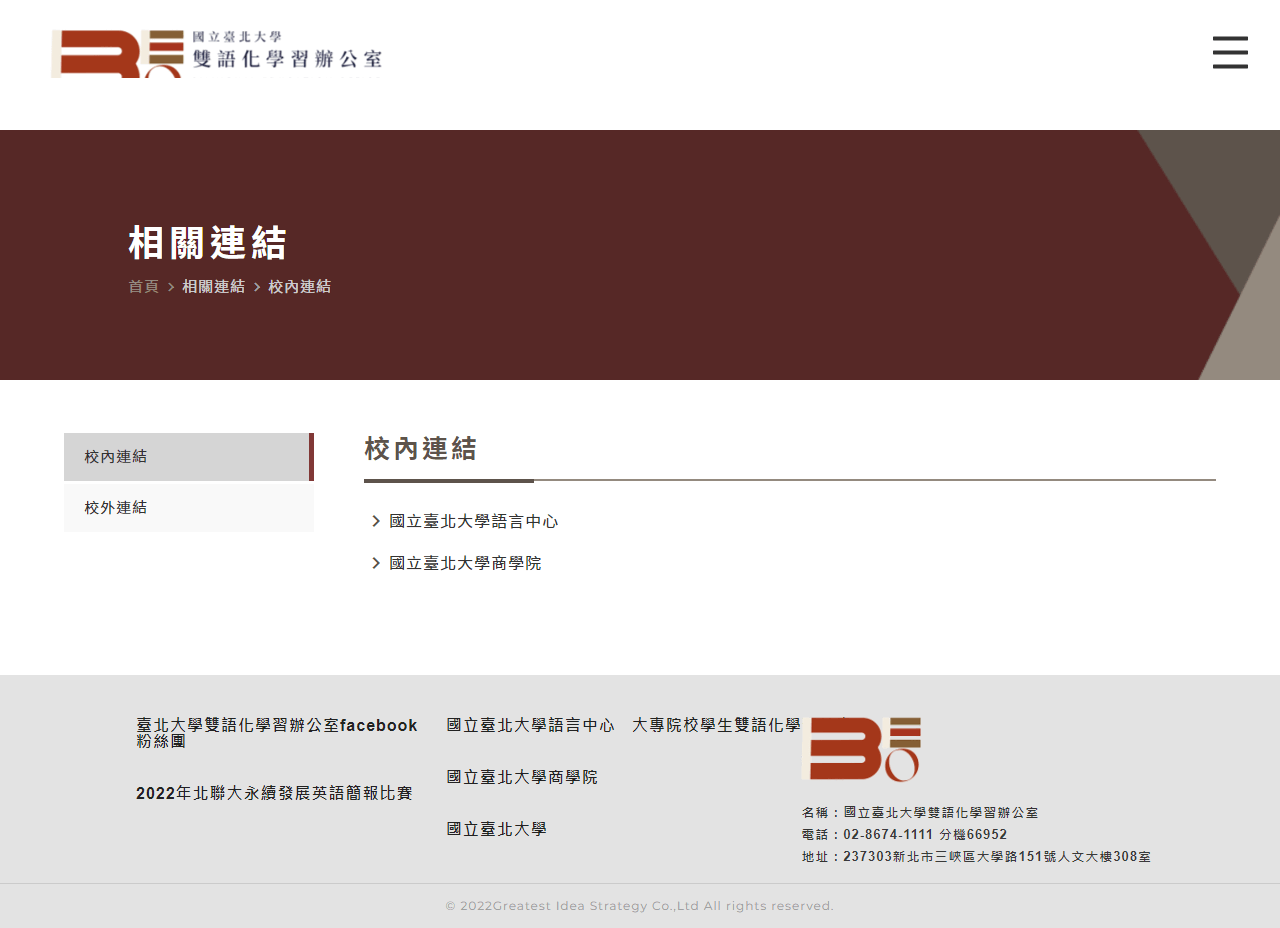Open footer link 大專院校學生雙語化學

(717, 726)
